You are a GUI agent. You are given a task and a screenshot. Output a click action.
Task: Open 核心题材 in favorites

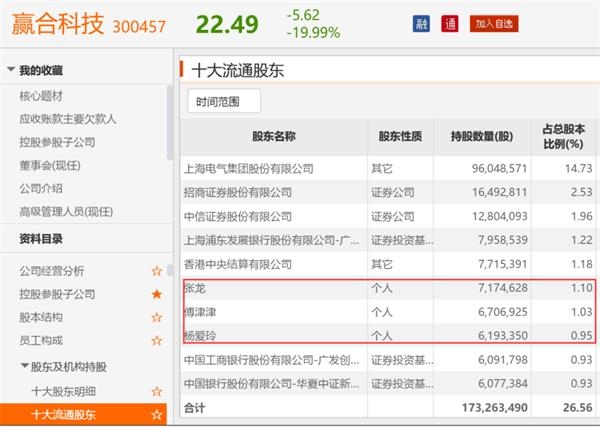41,96
